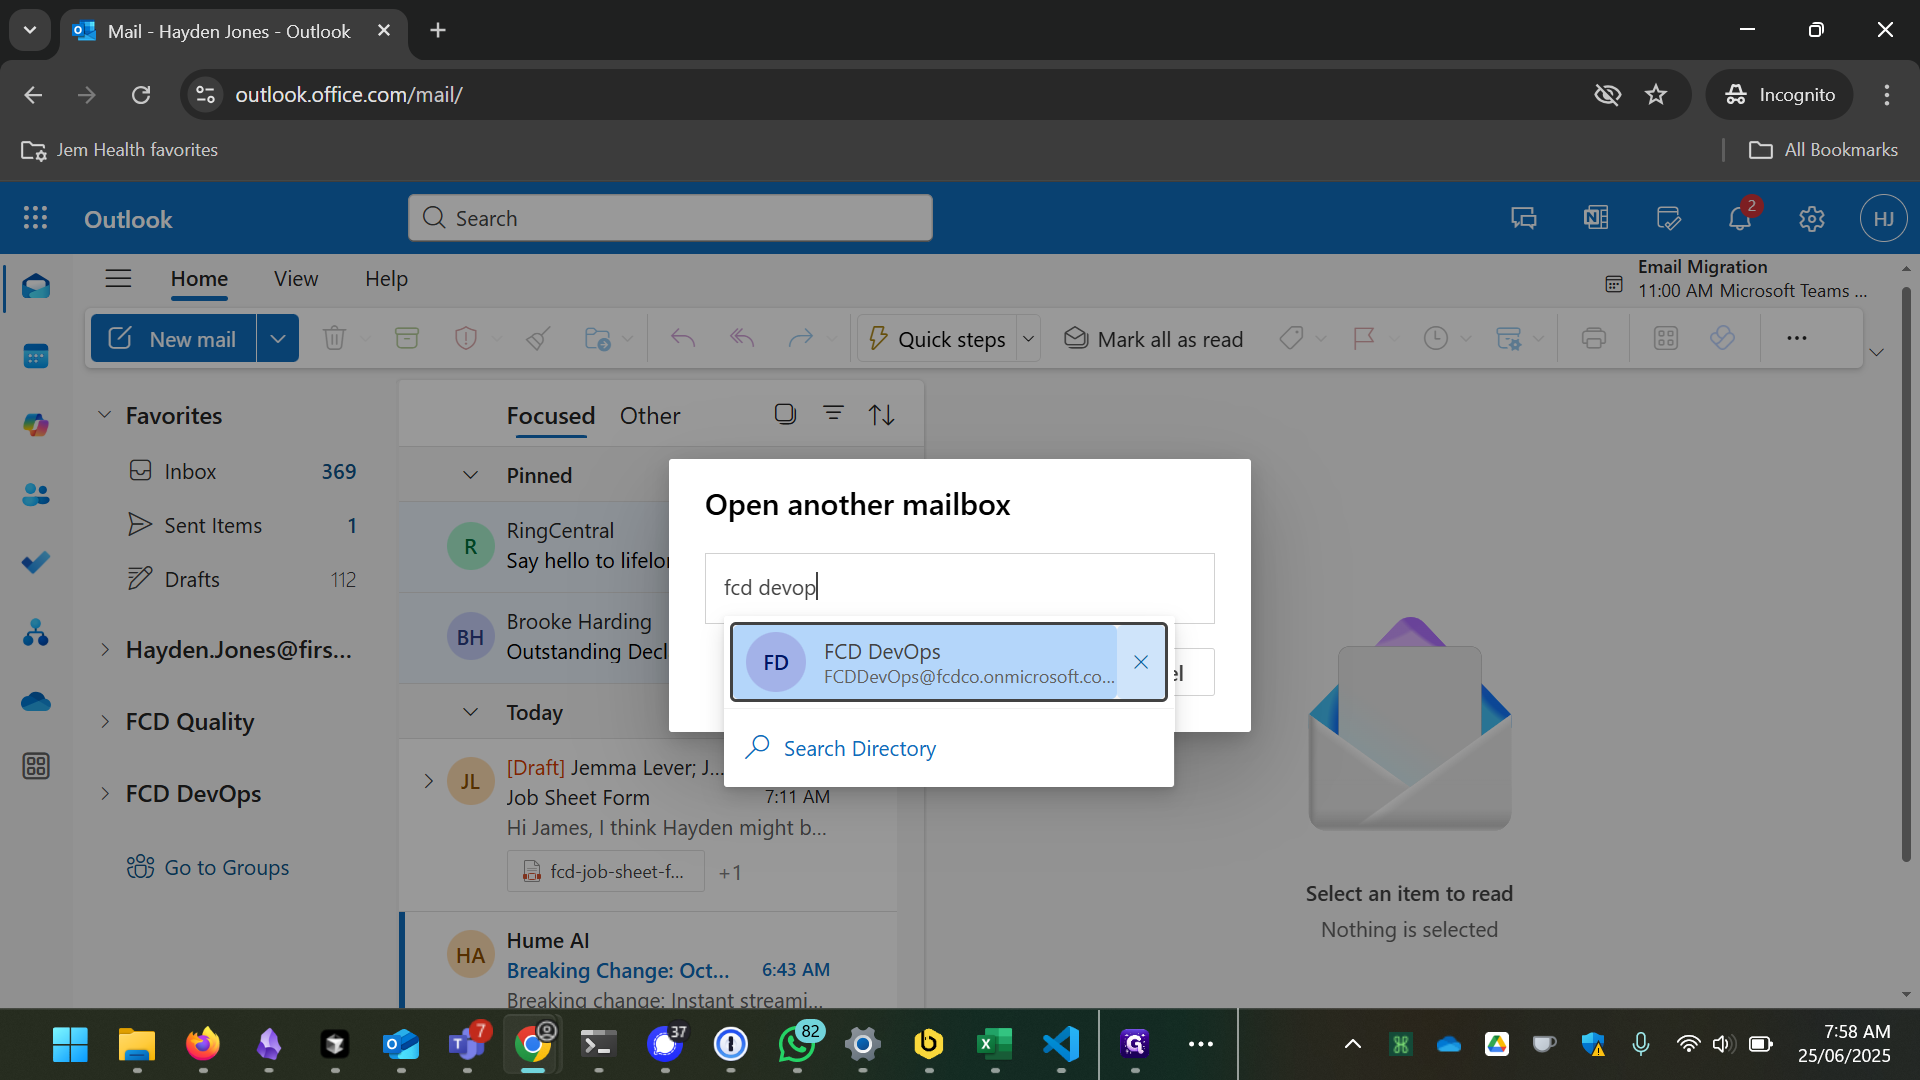Click the Print icon in ribbon

coord(1594,338)
